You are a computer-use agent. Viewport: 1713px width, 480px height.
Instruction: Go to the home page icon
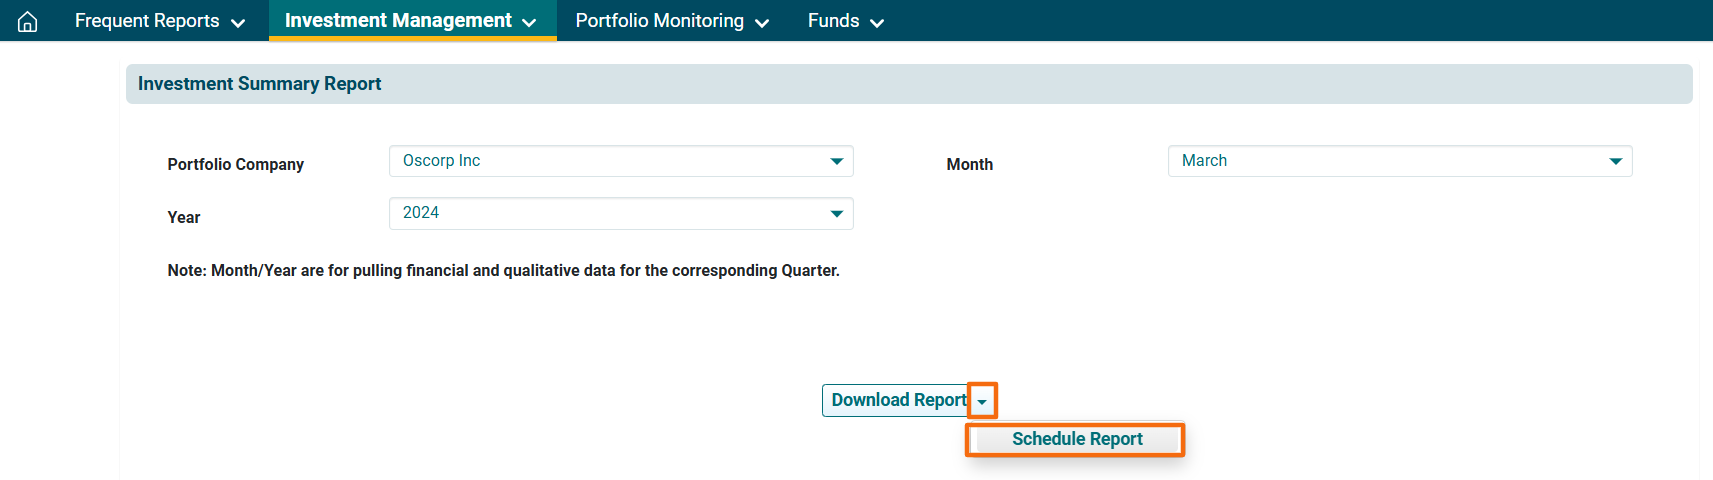pos(28,21)
